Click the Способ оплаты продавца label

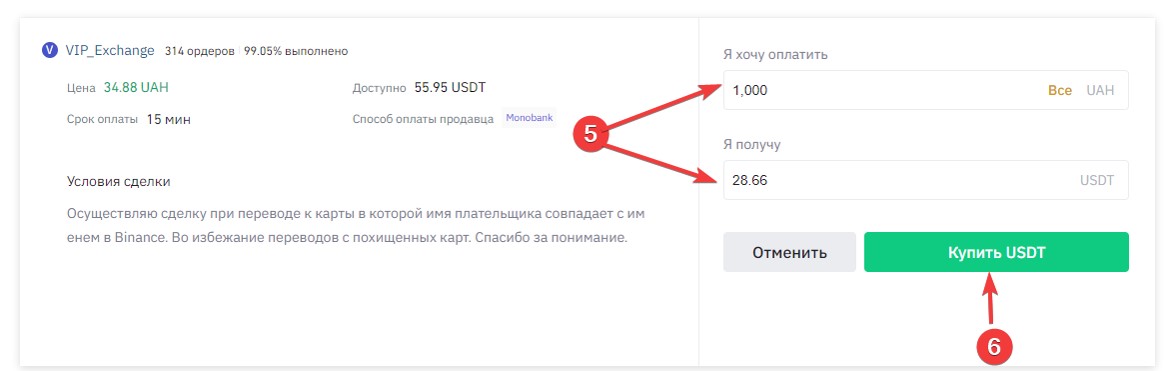423,119
